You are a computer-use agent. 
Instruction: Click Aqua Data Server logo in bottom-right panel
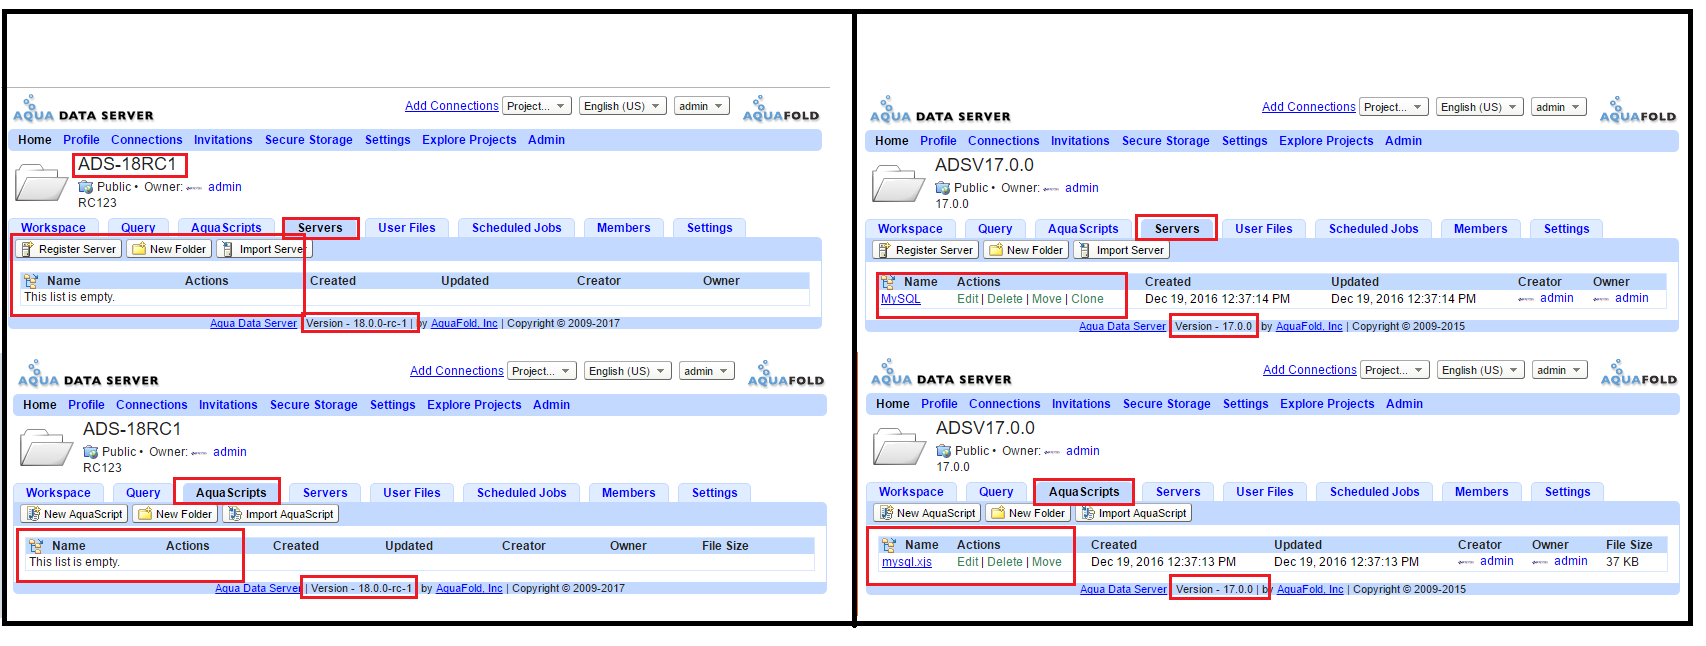[940, 373]
